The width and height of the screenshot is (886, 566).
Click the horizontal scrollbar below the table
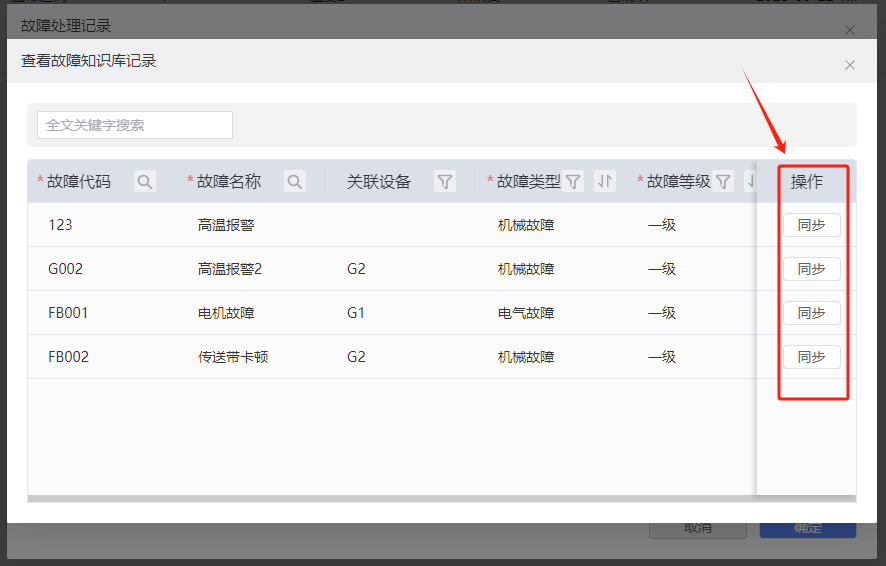pyautogui.click(x=390, y=497)
